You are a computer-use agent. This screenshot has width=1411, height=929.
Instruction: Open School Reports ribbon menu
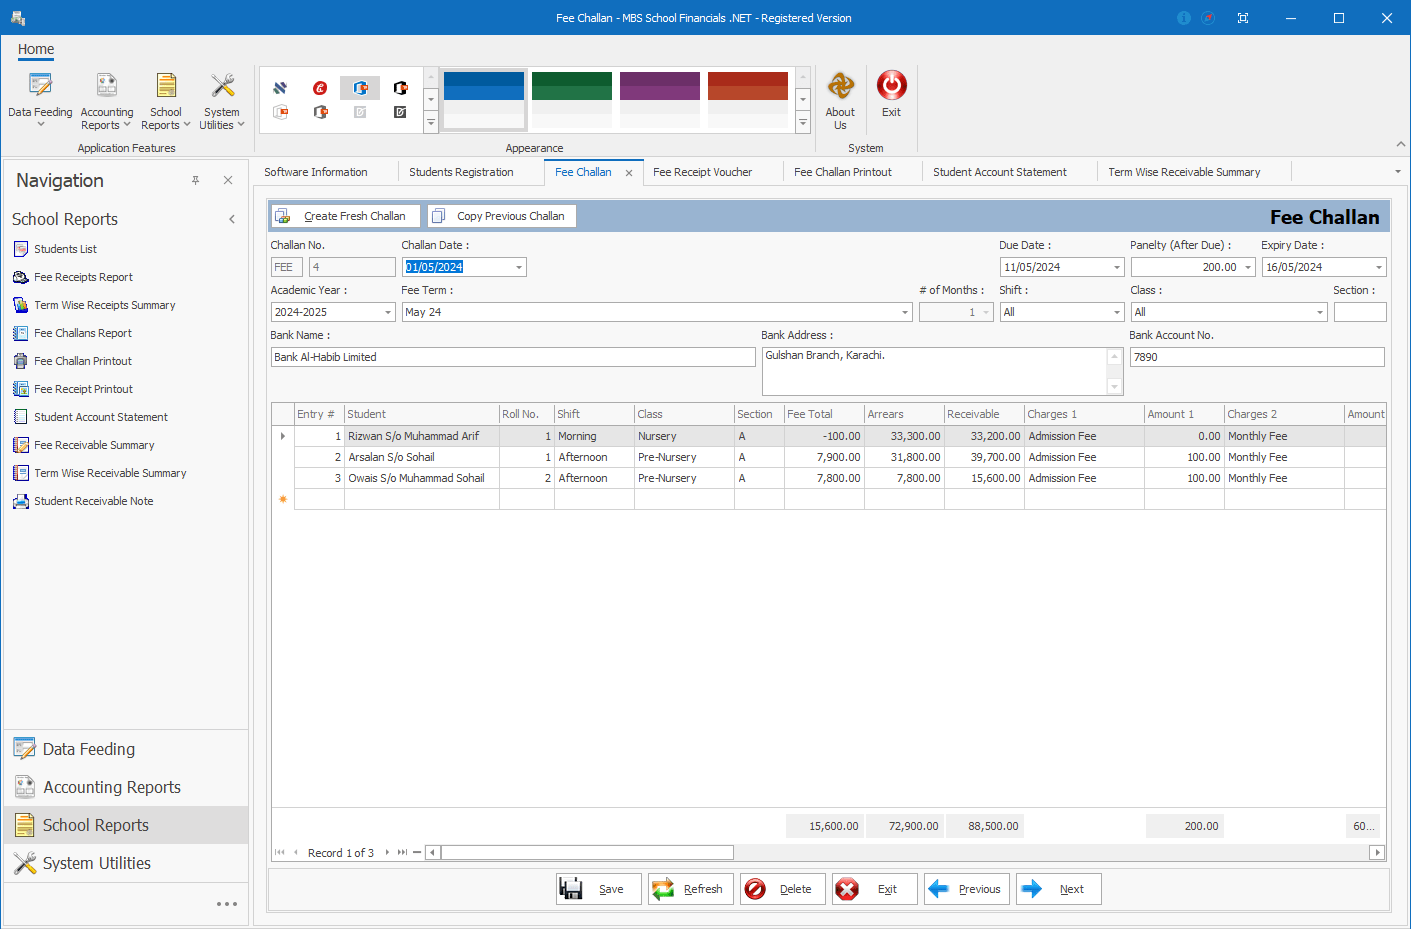[x=165, y=100]
